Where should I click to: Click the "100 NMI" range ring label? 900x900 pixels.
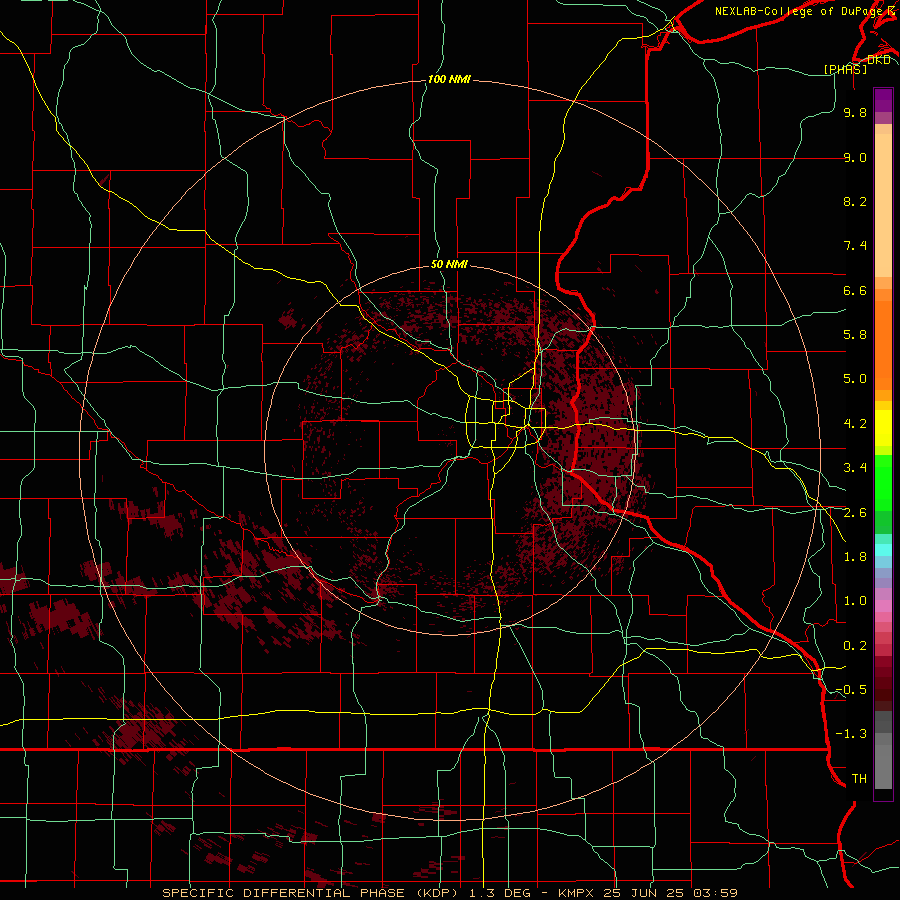[x=449, y=79]
